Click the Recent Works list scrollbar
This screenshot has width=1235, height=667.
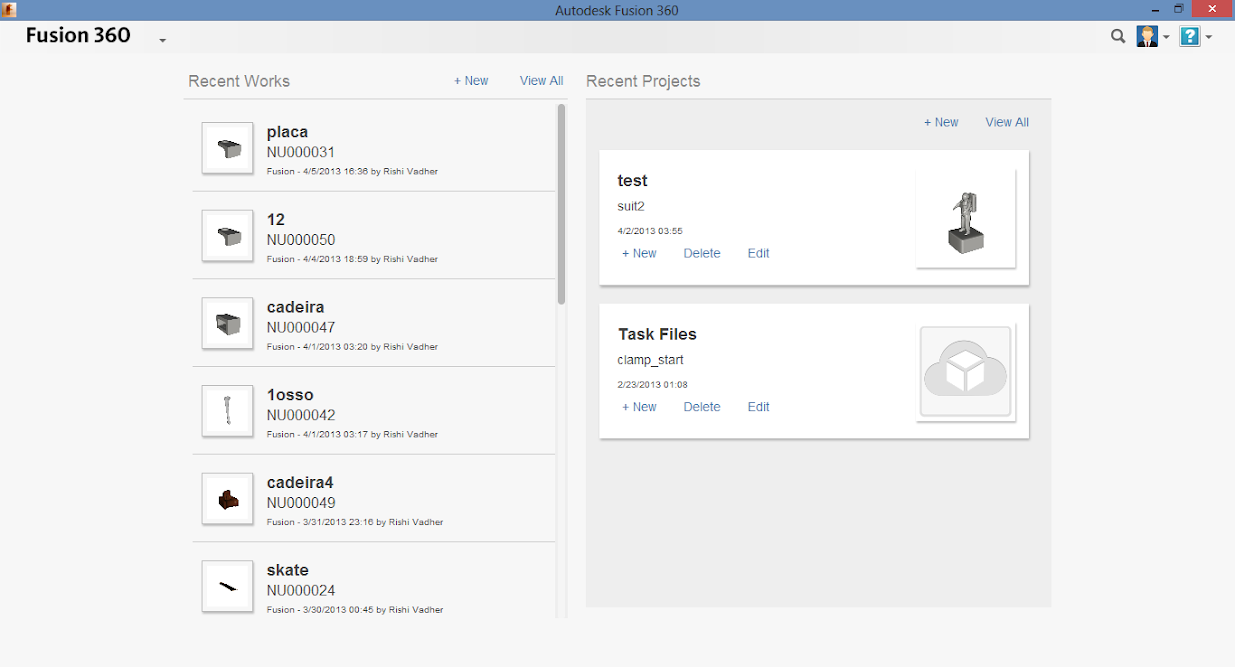click(561, 204)
